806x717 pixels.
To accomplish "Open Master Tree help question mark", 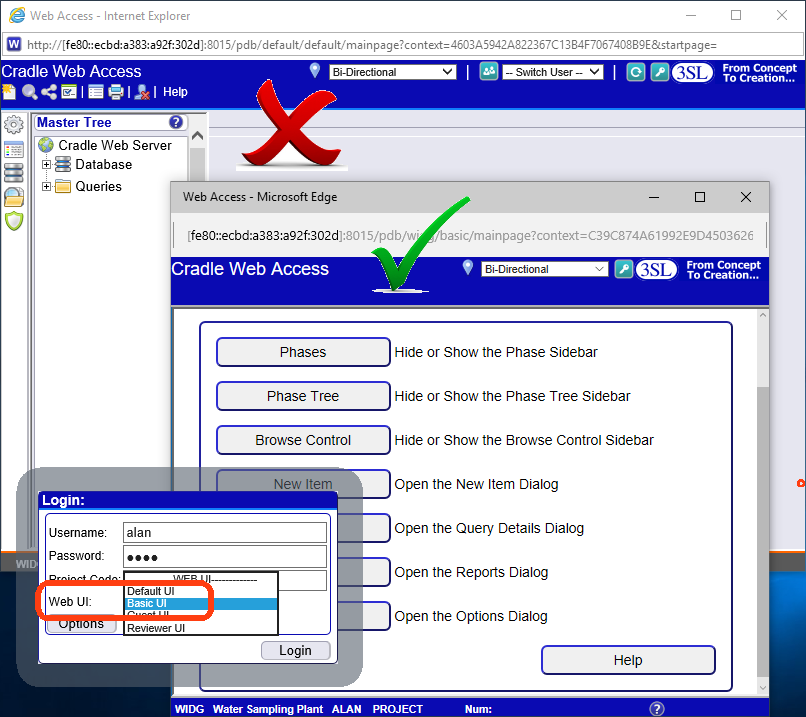I will pos(176,122).
